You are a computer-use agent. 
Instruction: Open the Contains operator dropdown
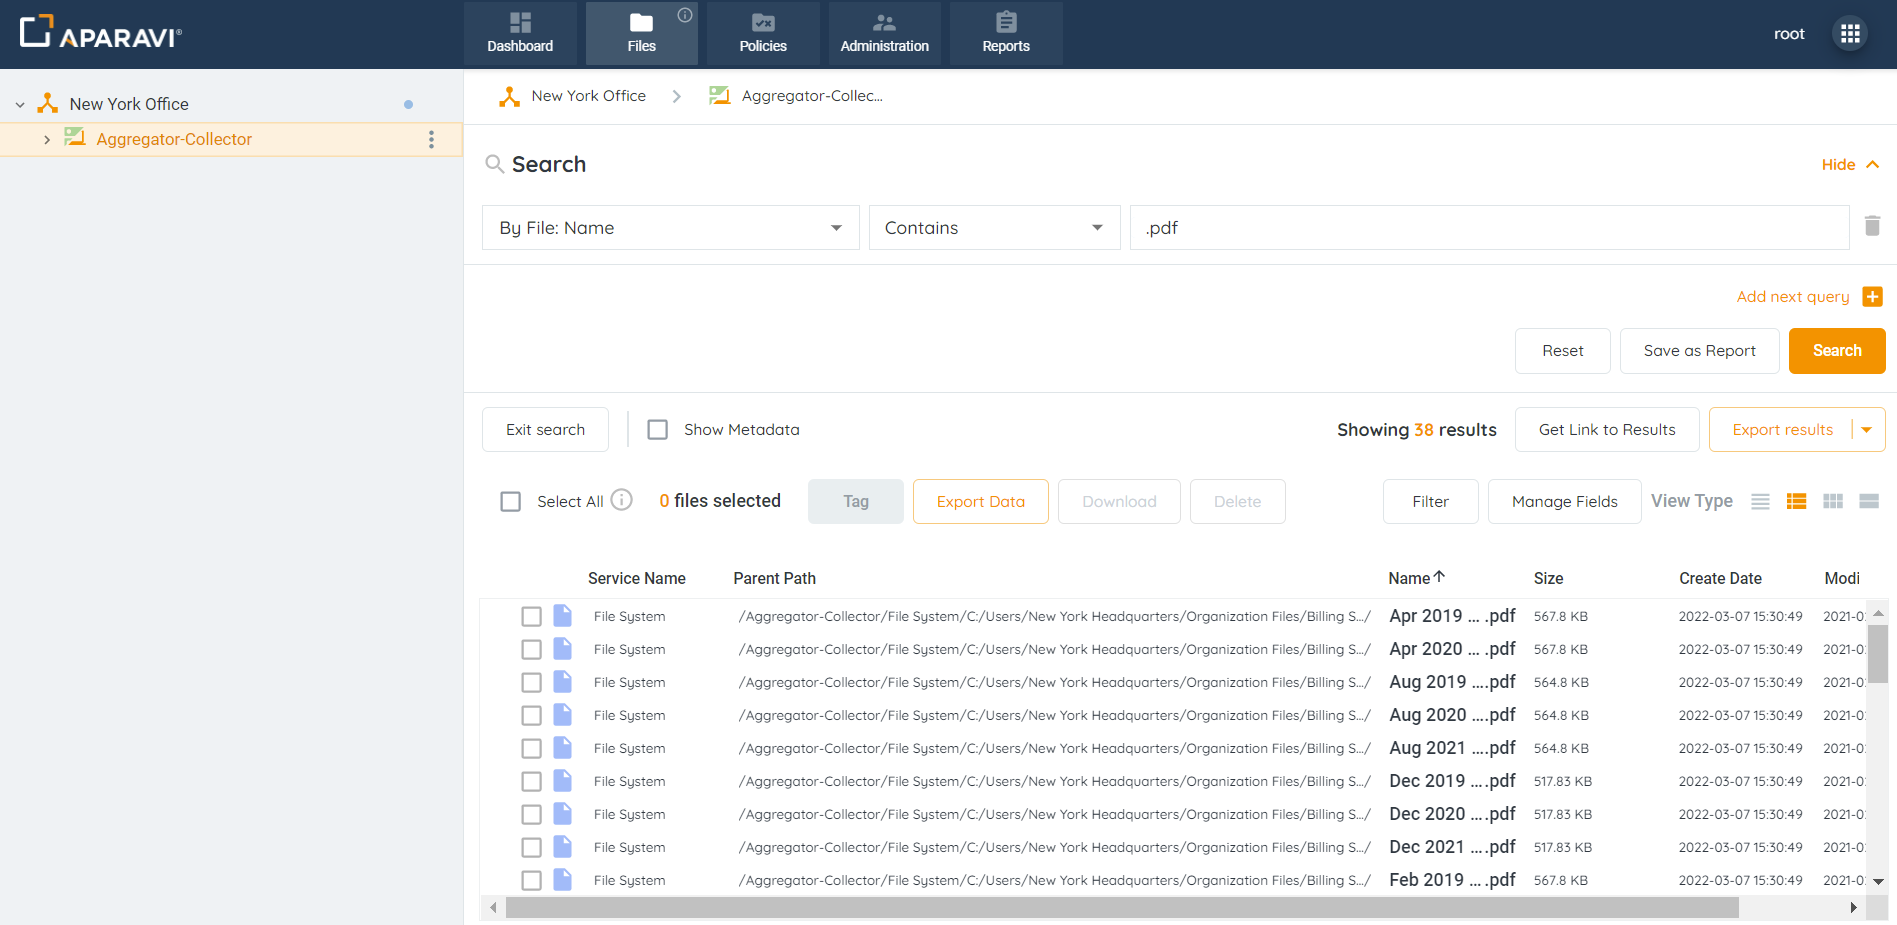tap(993, 228)
